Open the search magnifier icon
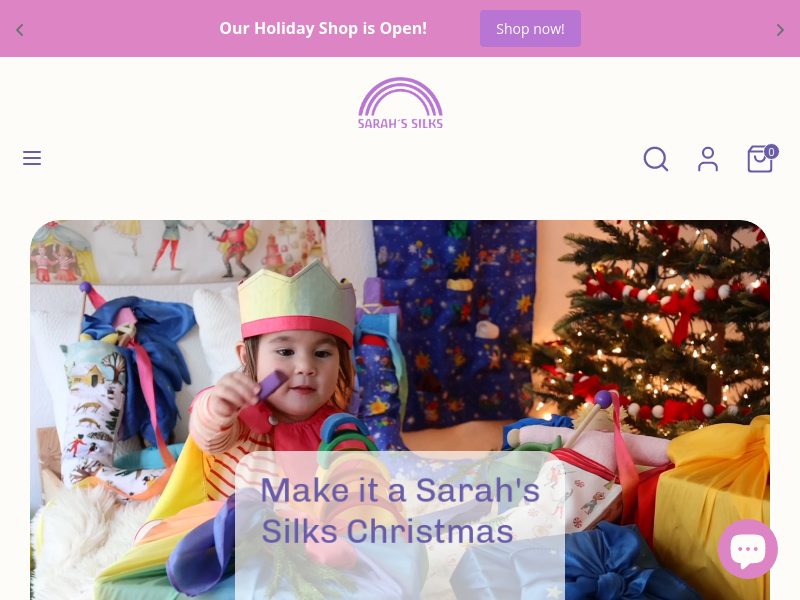 tap(656, 159)
